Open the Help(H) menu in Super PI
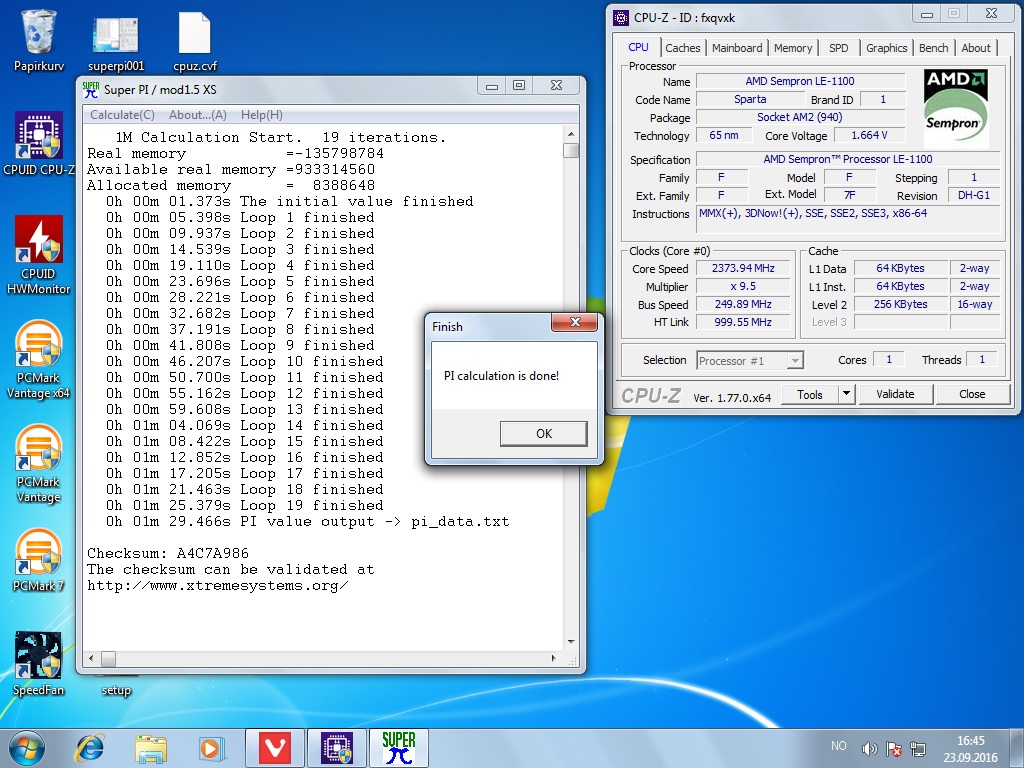The height and width of the screenshot is (768, 1024). (x=262, y=115)
